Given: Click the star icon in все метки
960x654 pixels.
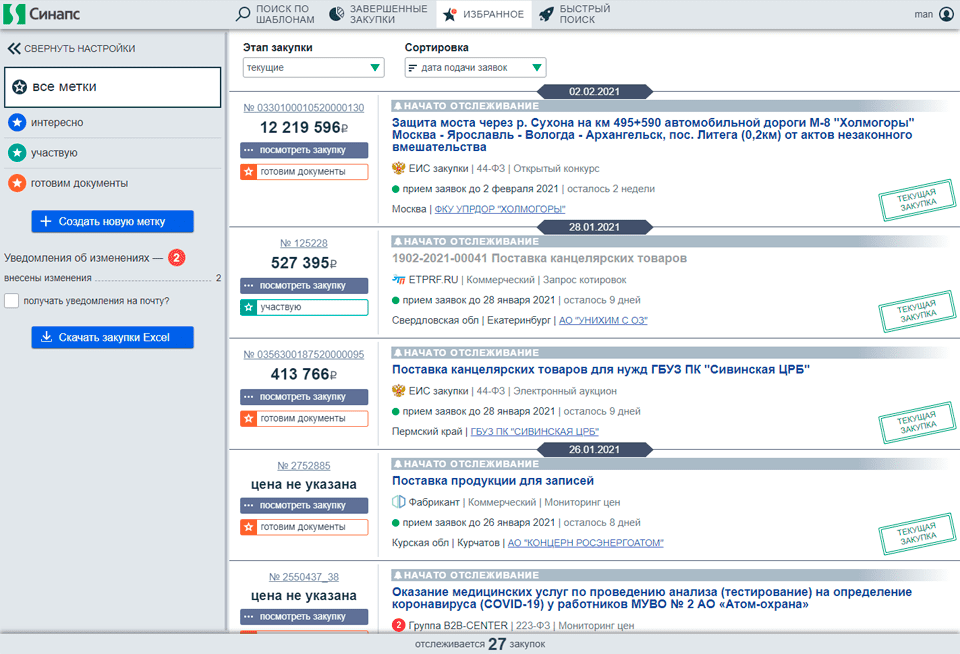Looking at the screenshot, I should pos(20,87).
